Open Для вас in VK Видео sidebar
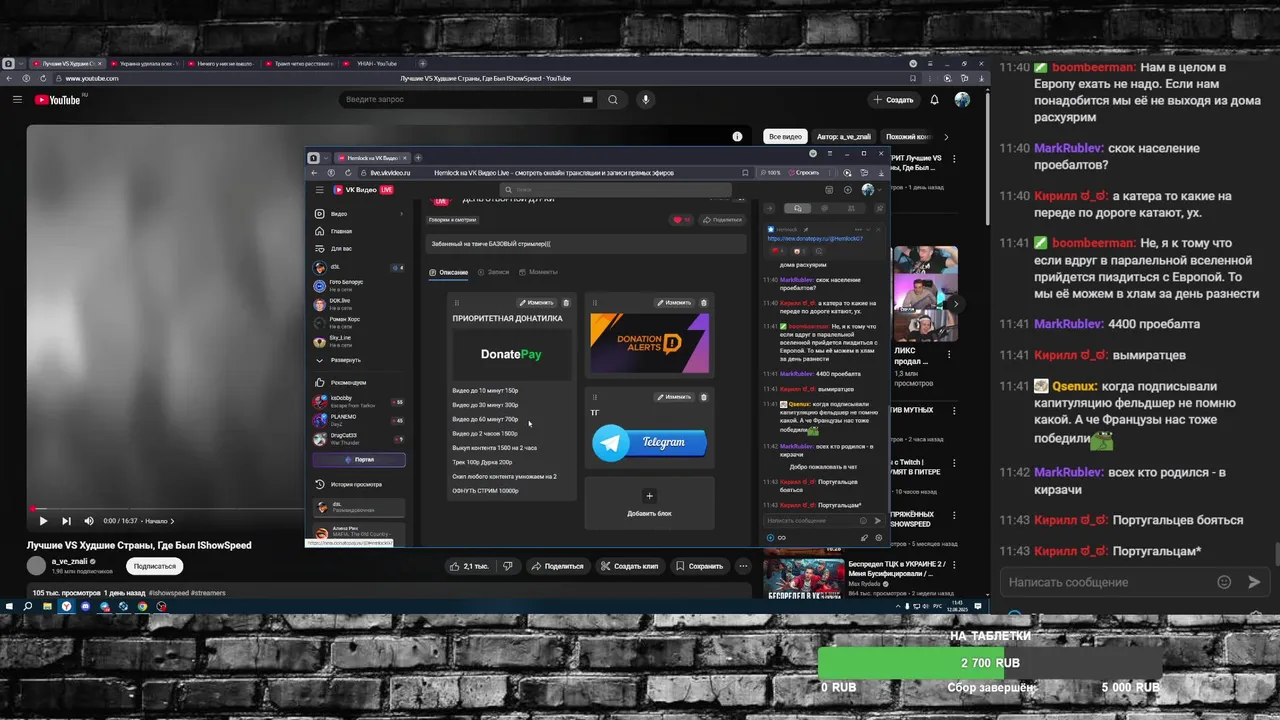 click(341, 248)
